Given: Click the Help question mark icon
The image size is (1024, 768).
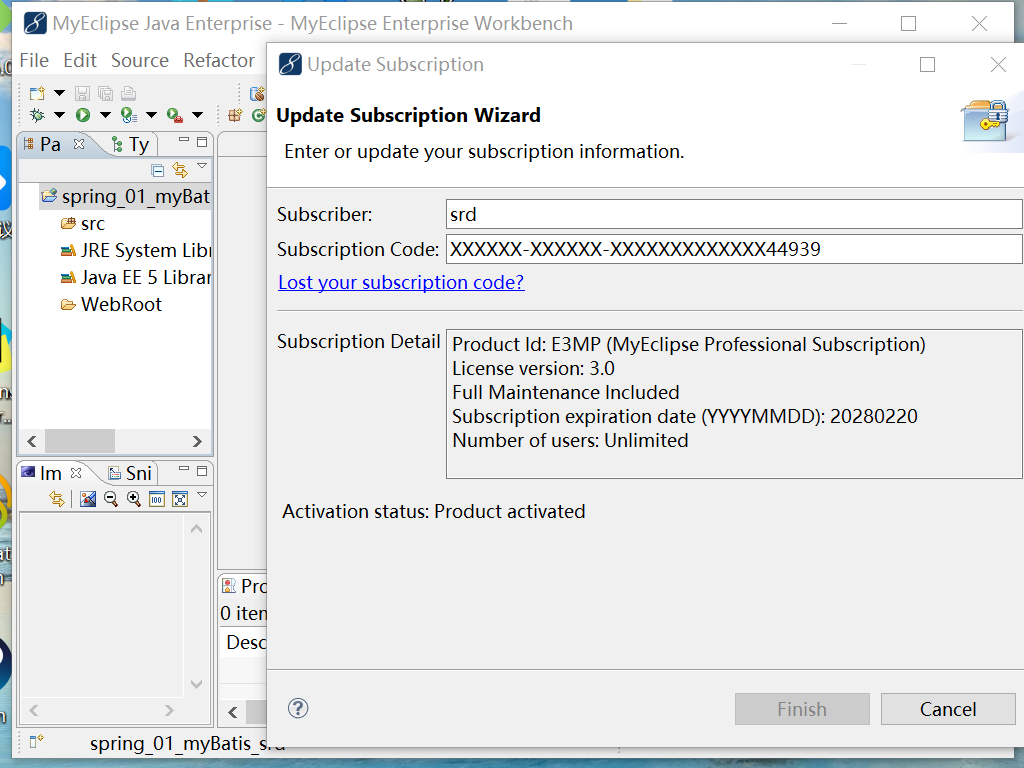Looking at the screenshot, I should (x=298, y=709).
